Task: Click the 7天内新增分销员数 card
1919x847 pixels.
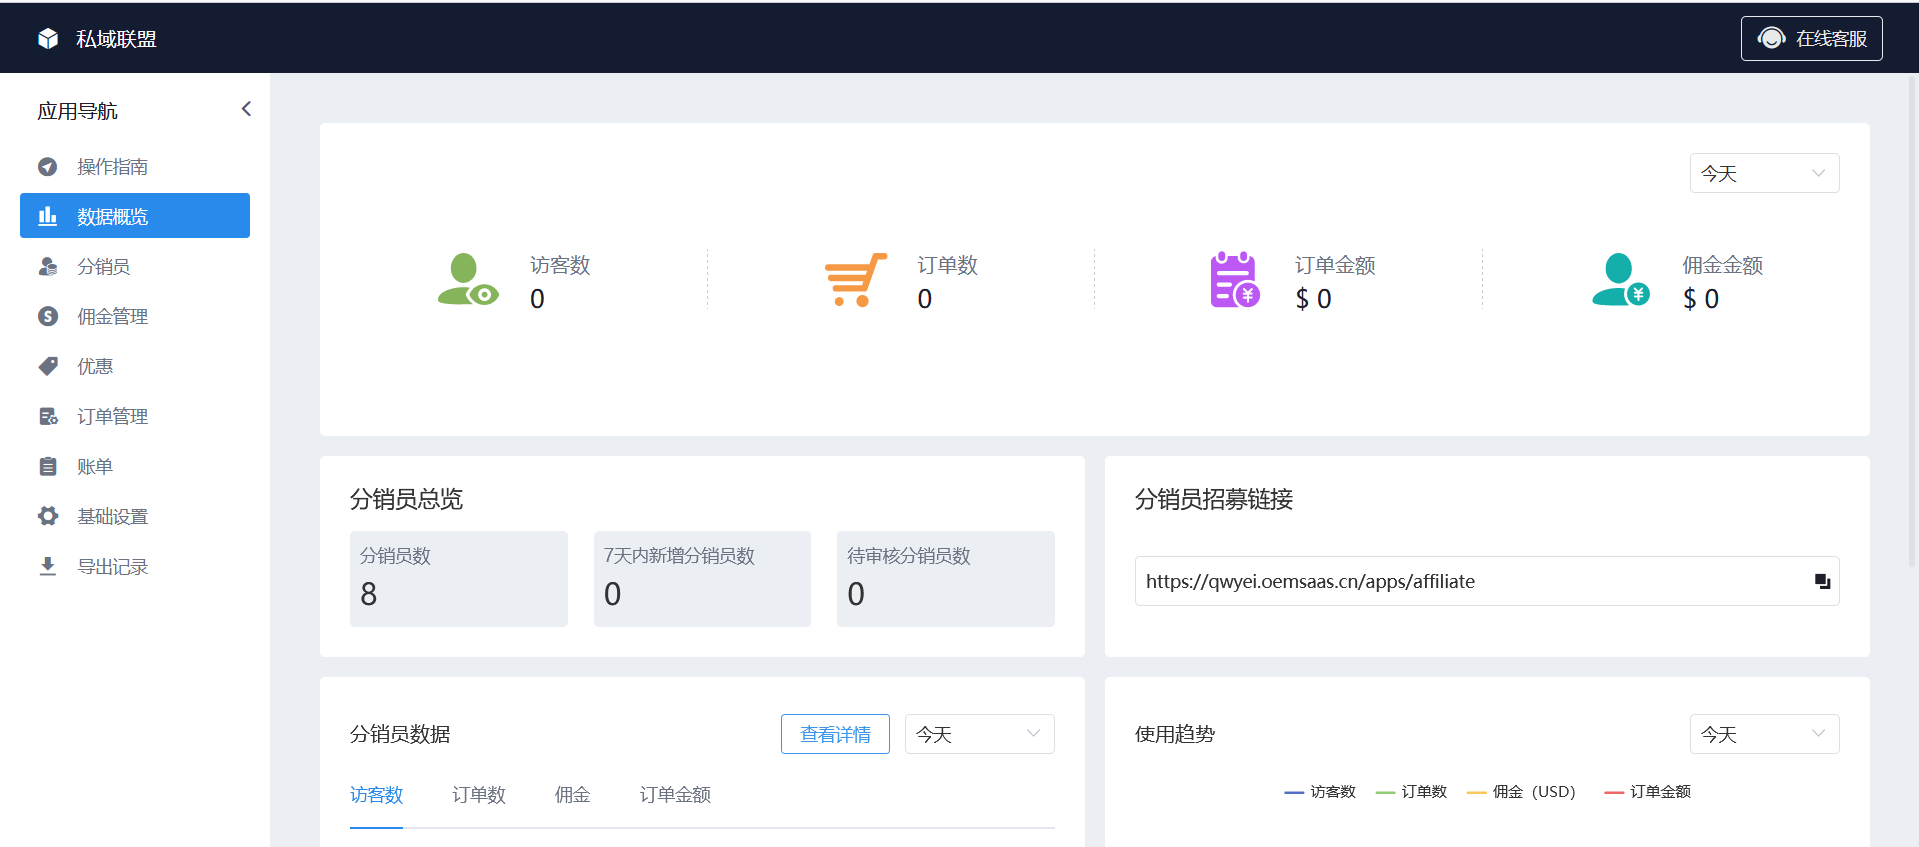Action: coord(702,579)
